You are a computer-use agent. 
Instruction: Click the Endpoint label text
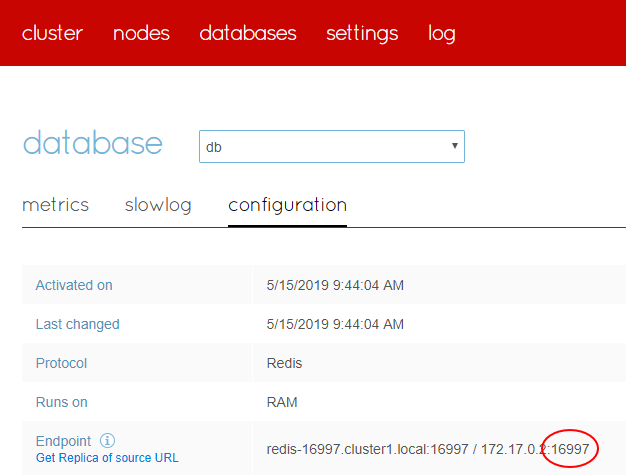(x=63, y=440)
